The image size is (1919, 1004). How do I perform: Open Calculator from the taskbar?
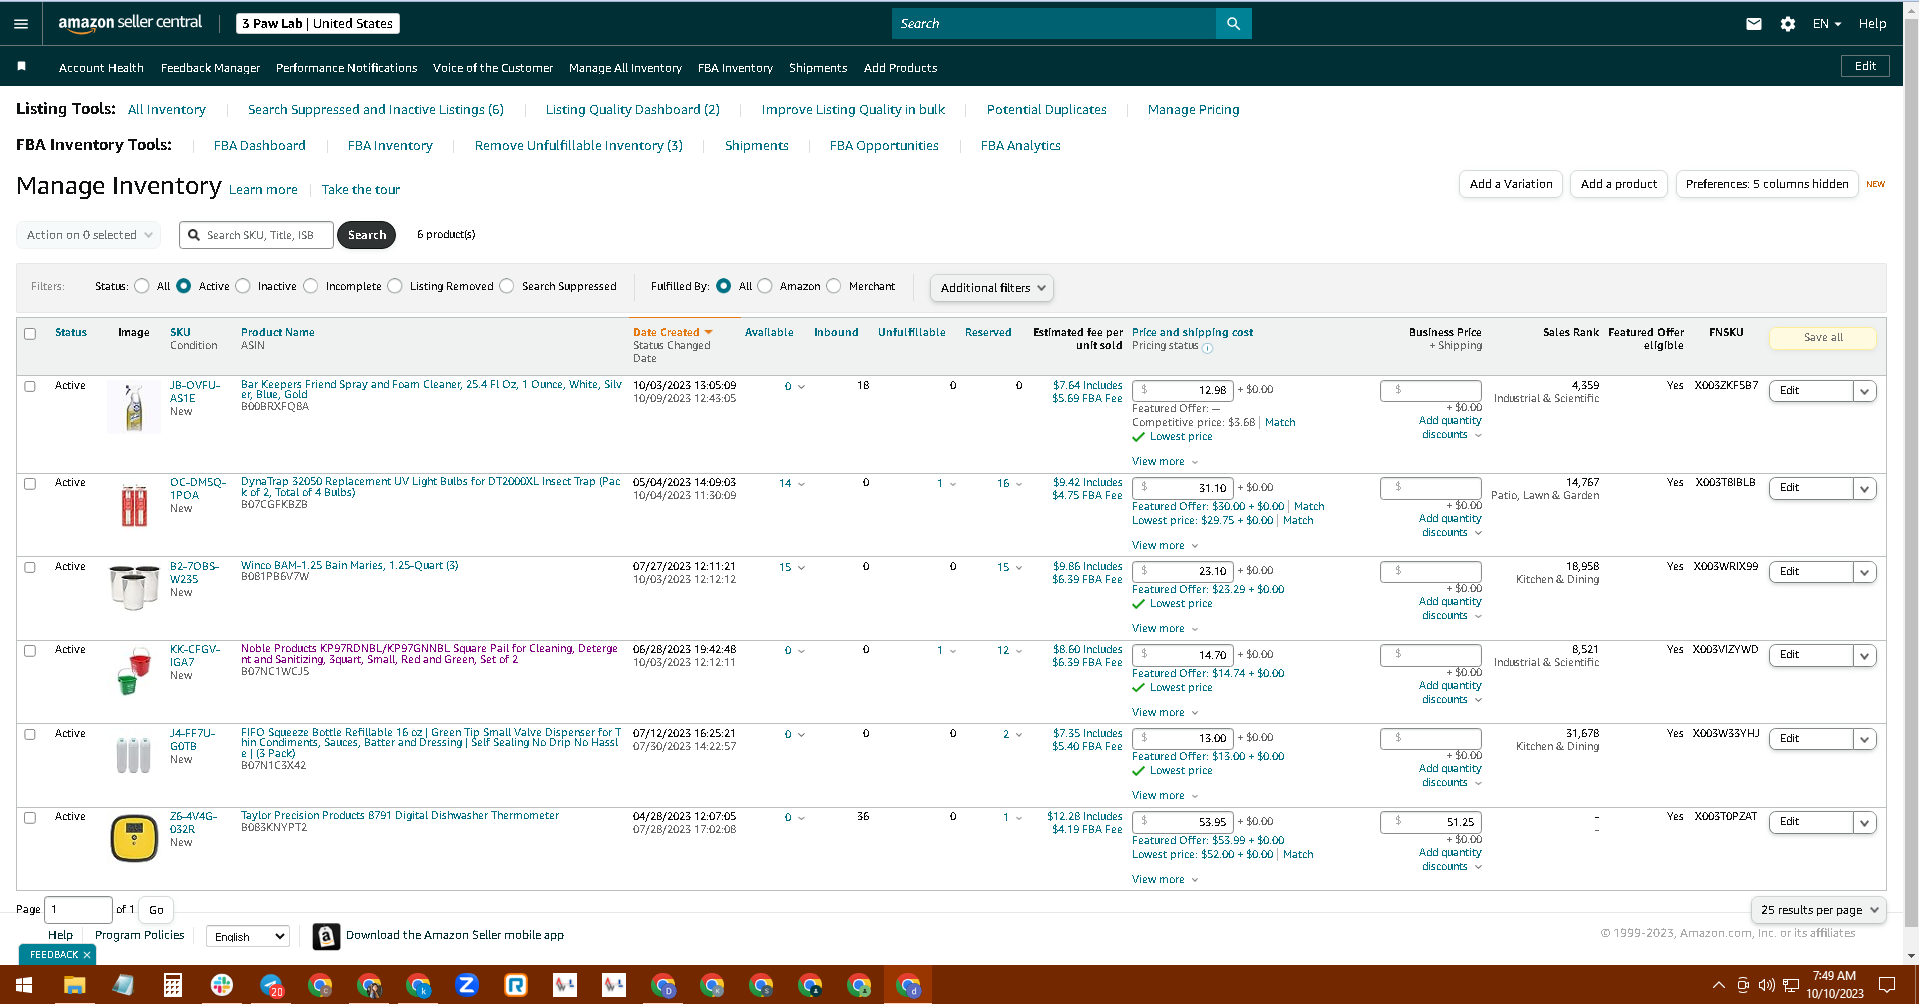[172, 986]
